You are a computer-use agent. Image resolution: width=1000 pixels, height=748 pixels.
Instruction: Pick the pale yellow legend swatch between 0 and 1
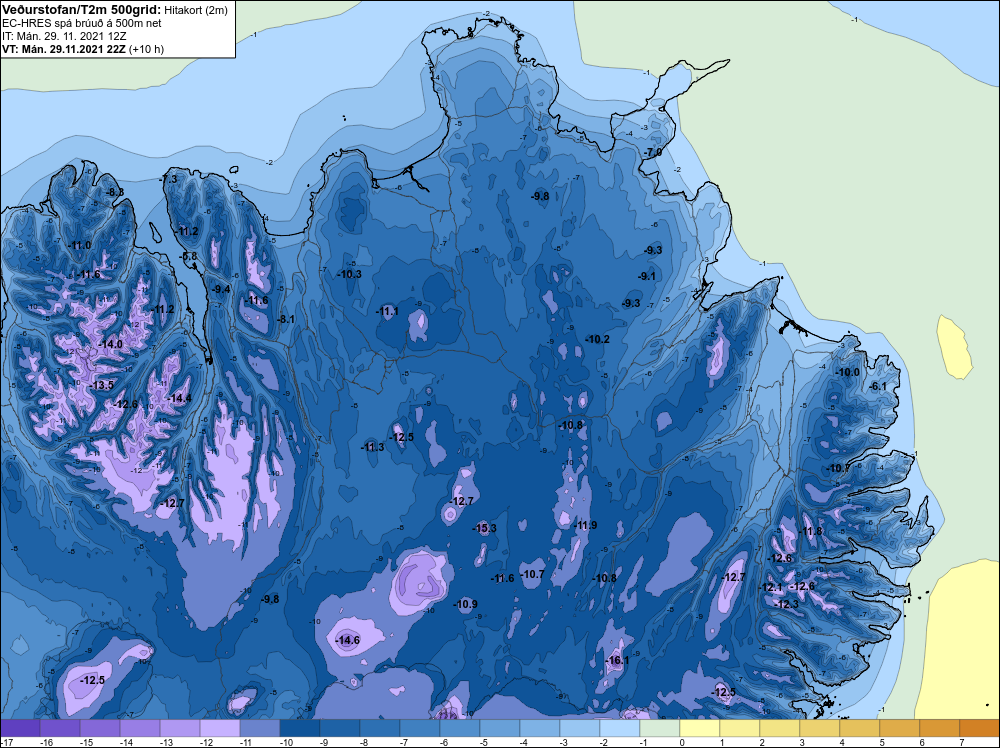700,728
